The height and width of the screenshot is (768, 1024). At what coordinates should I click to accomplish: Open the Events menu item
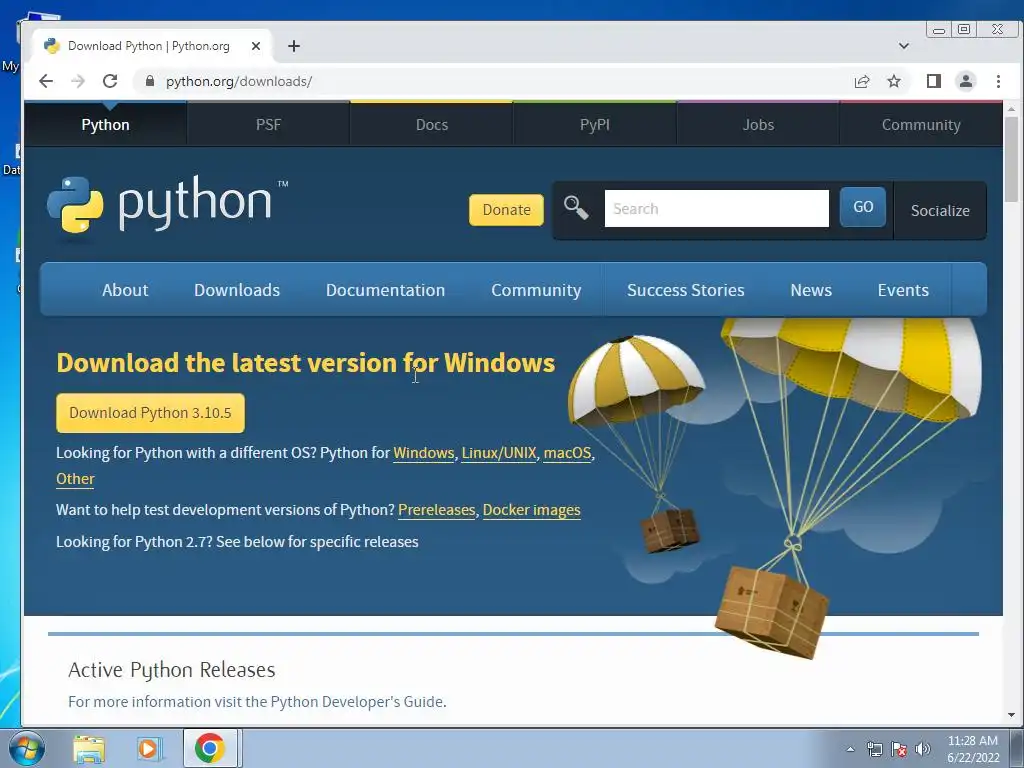click(x=903, y=290)
